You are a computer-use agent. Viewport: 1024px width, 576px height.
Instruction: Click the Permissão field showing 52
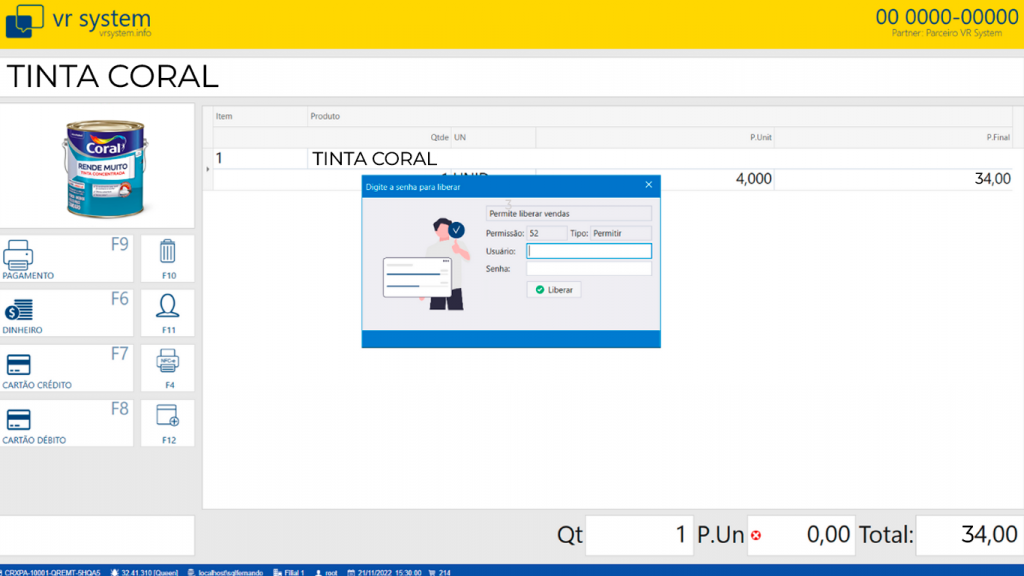546,233
